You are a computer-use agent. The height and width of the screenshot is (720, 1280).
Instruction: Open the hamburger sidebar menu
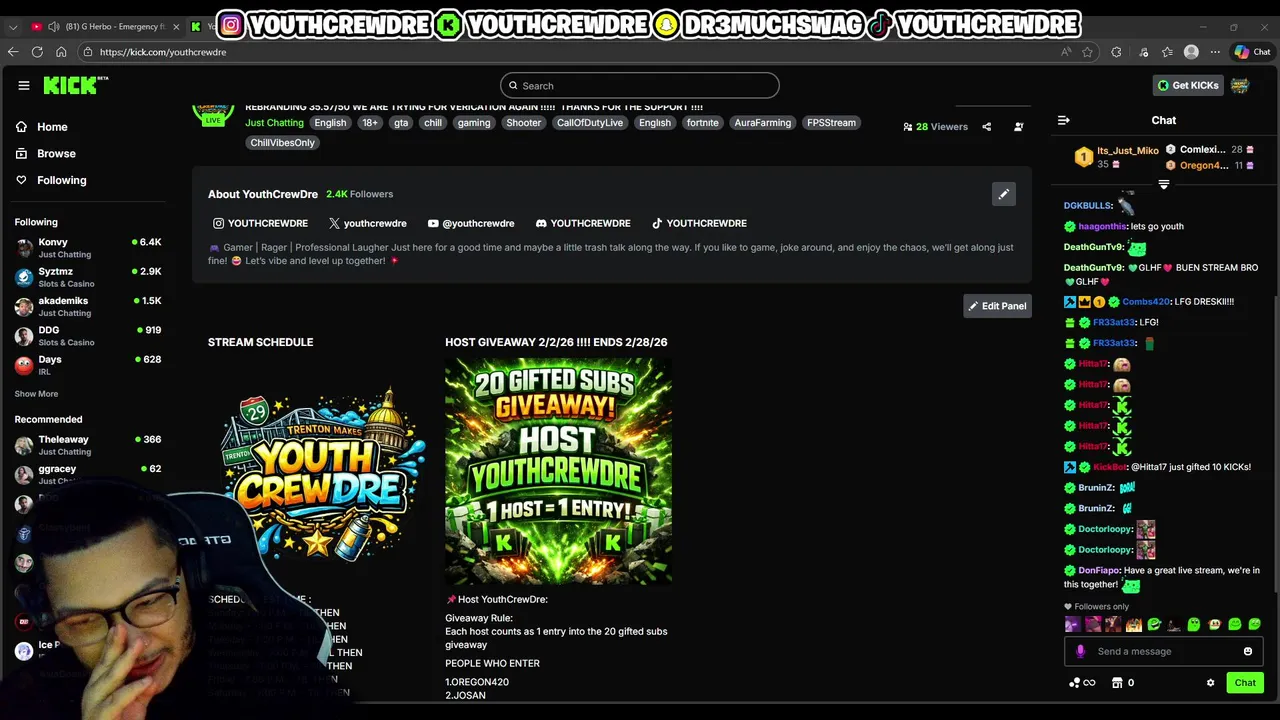click(24, 86)
